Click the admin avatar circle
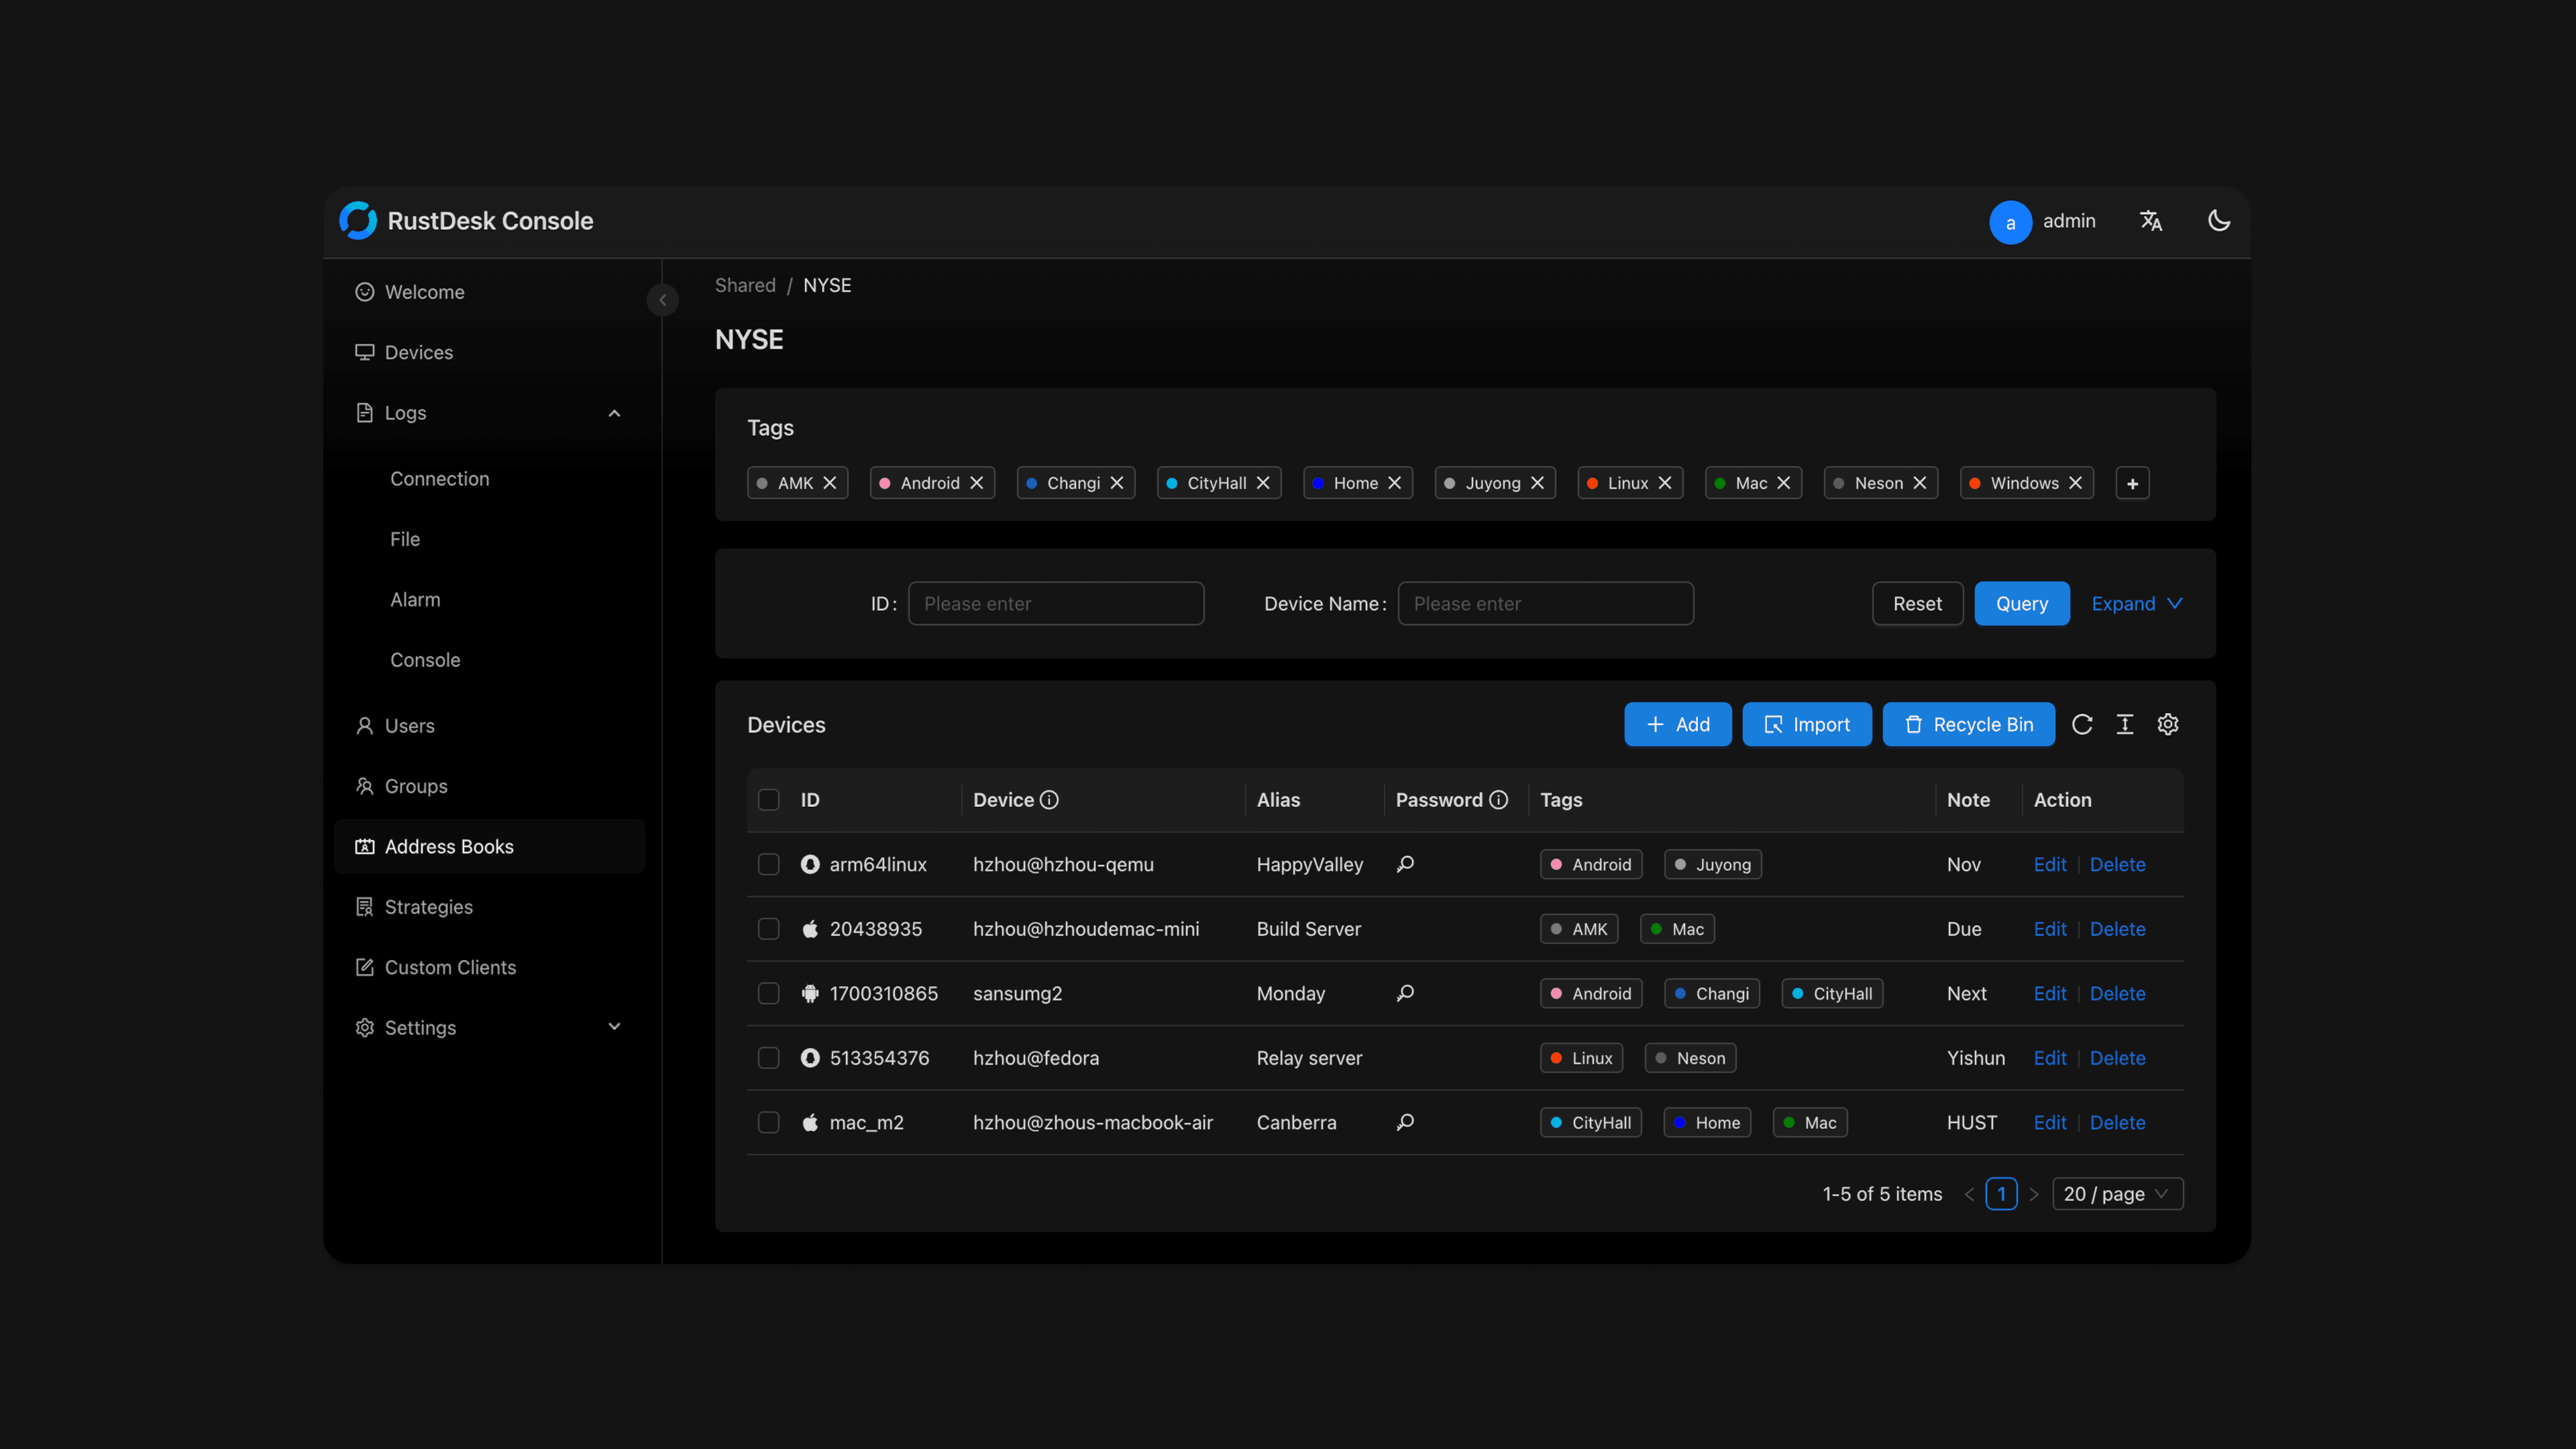Image resolution: width=2576 pixels, height=1449 pixels. point(2010,222)
